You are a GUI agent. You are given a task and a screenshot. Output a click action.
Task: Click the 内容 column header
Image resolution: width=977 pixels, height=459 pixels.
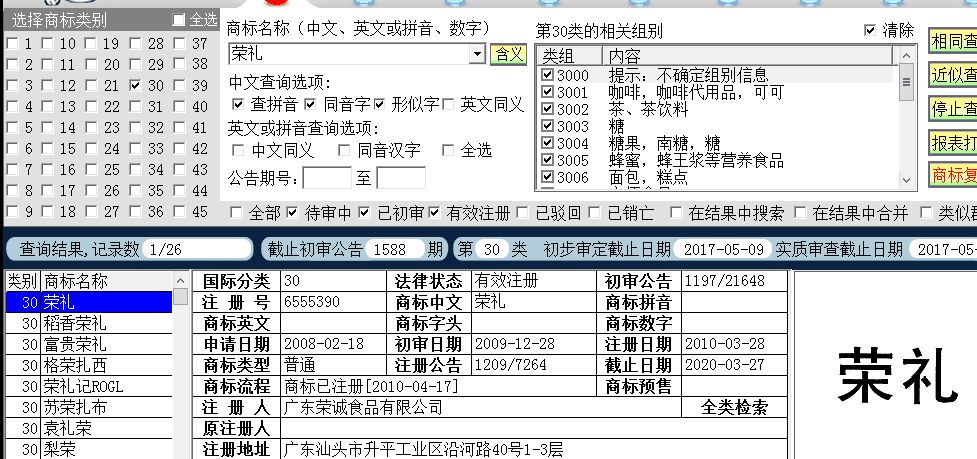[x=749, y=56]
